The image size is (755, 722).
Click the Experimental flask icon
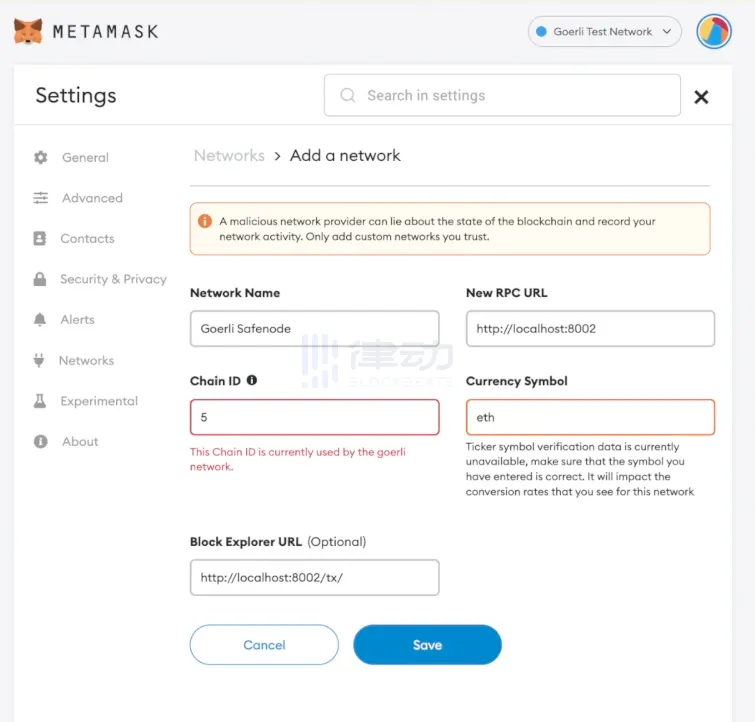pyautogui.click(x=40, y=401)
